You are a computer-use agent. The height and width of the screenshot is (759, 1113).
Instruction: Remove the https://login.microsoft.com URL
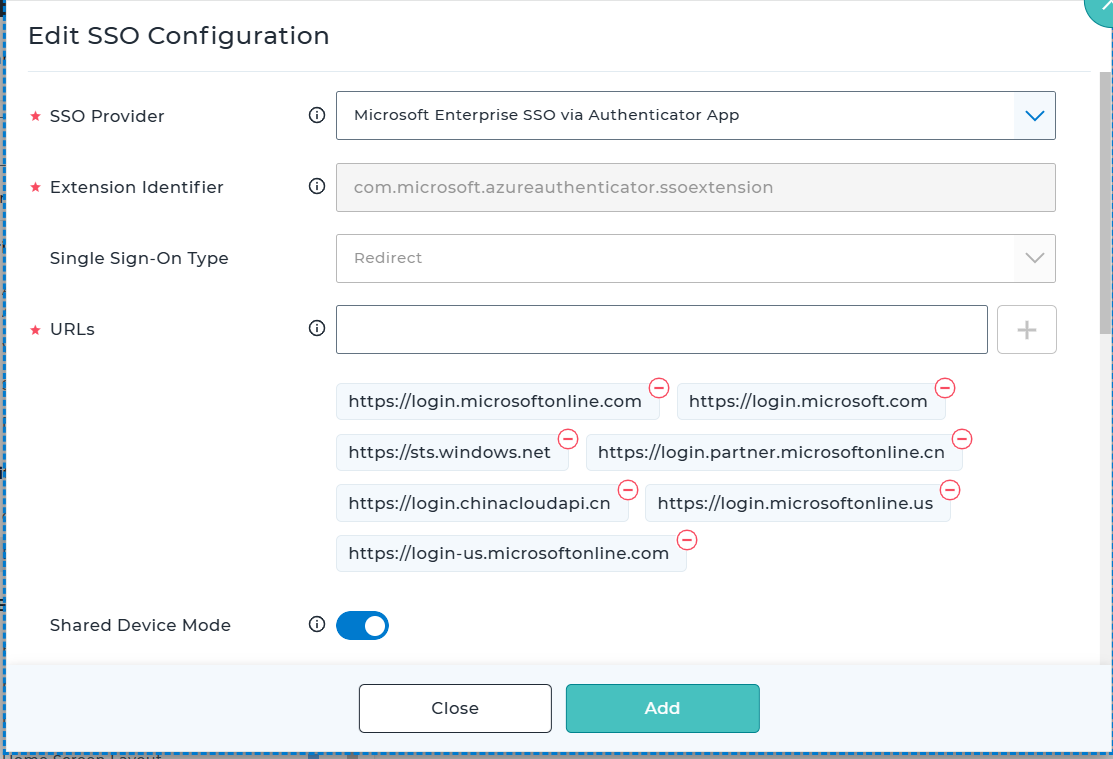pyautogui.click(x=945, y=388)
